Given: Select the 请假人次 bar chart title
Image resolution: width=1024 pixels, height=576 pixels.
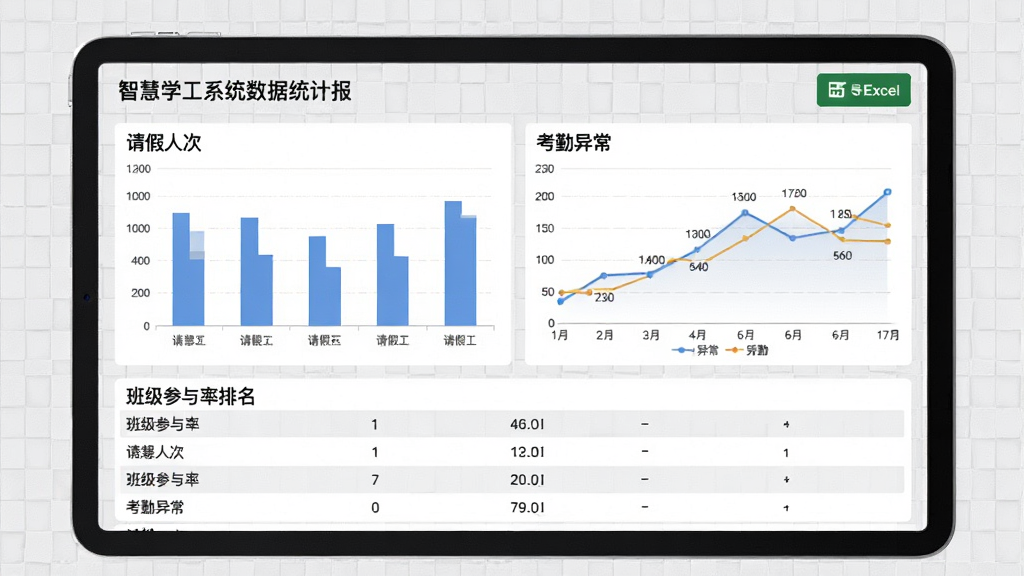Looking at the screenshot, I should coord(164,142).
